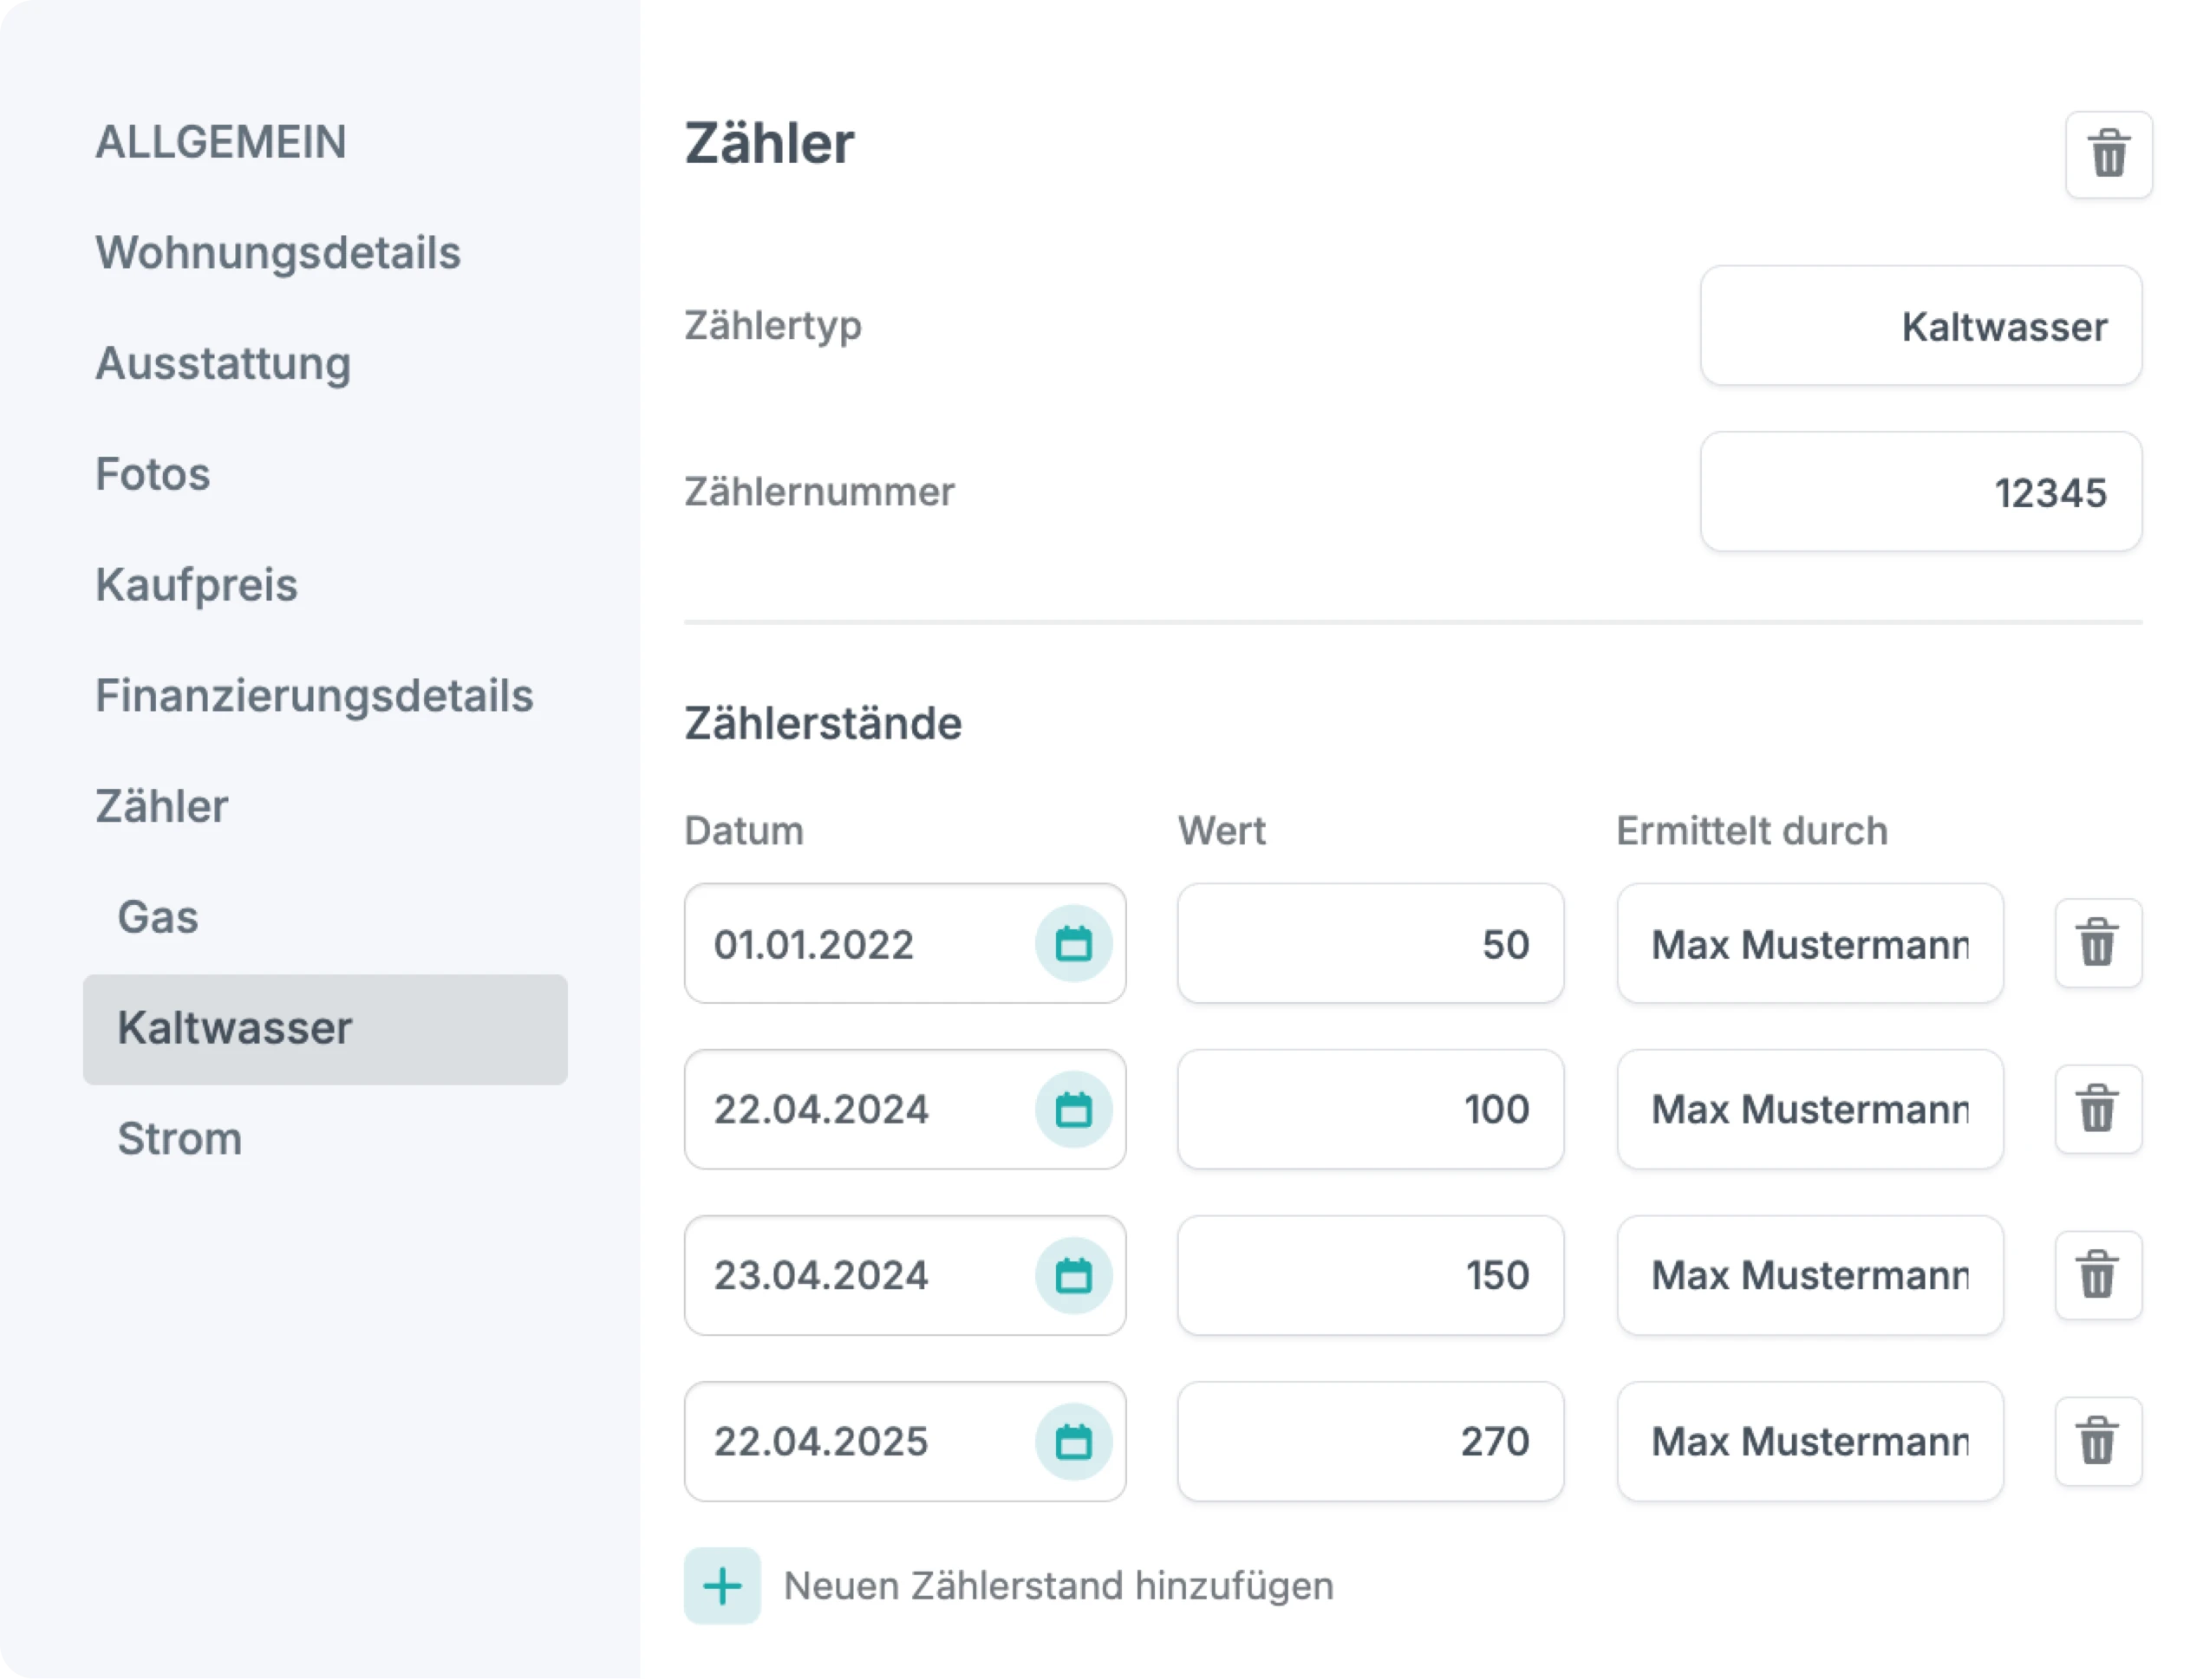Edit the date field 22.04.2025
This screenshot has width=2190, height=1680.
tap(905, 1441)
